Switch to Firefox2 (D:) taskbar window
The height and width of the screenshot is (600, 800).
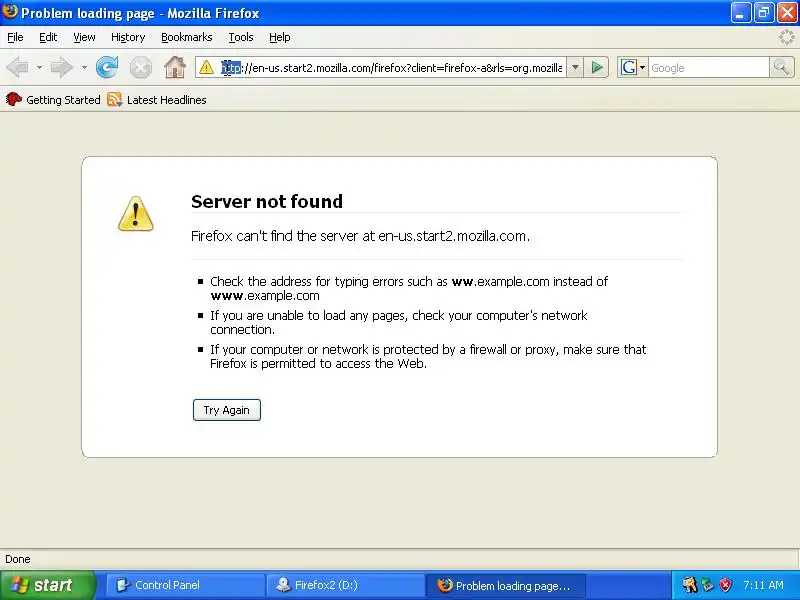[345, 585]
